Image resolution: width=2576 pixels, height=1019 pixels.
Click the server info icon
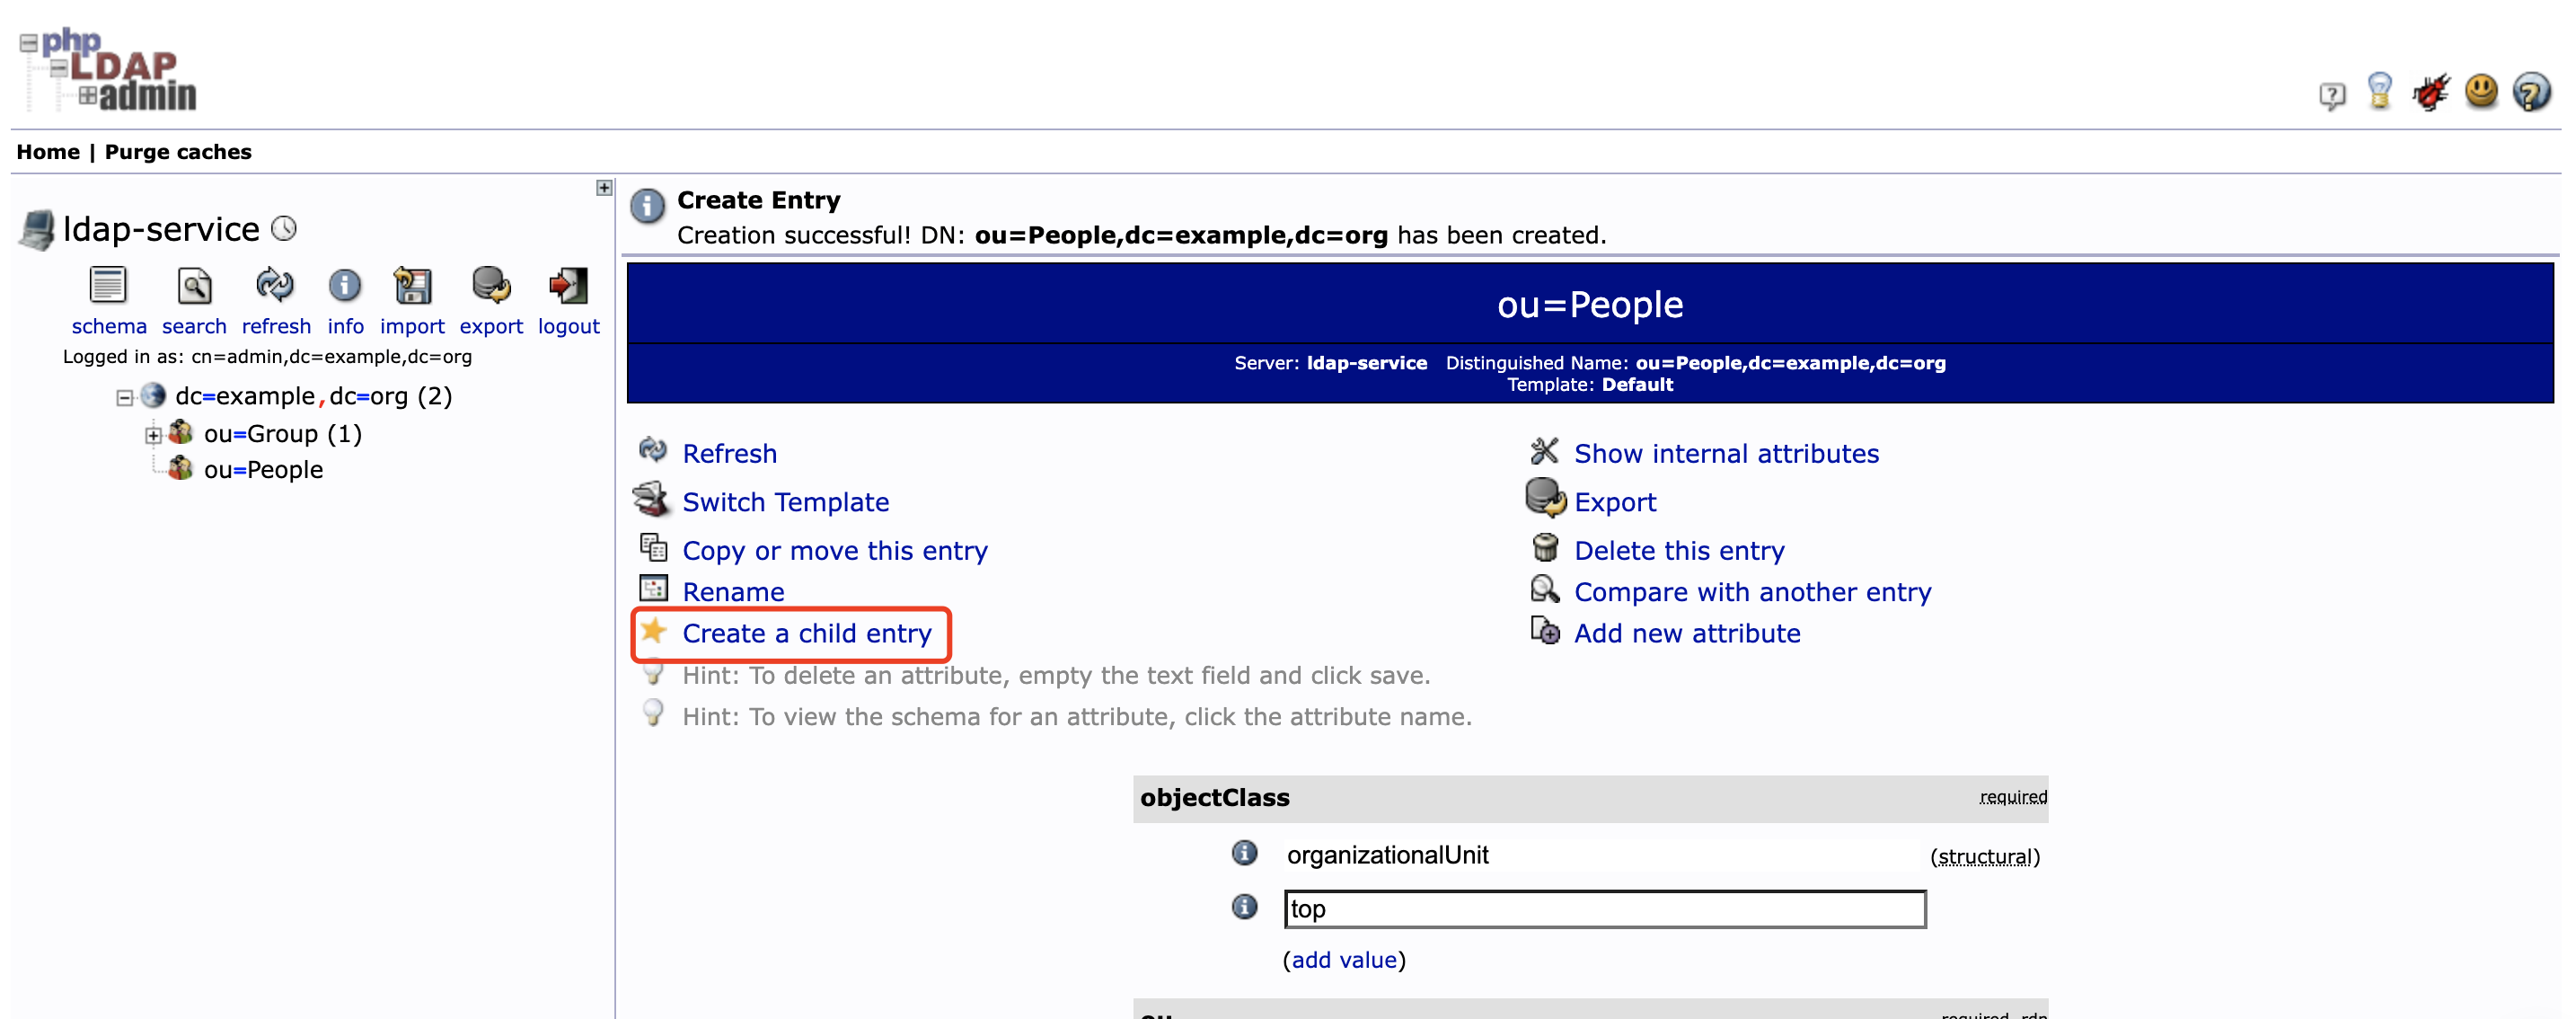click(345, 286)
